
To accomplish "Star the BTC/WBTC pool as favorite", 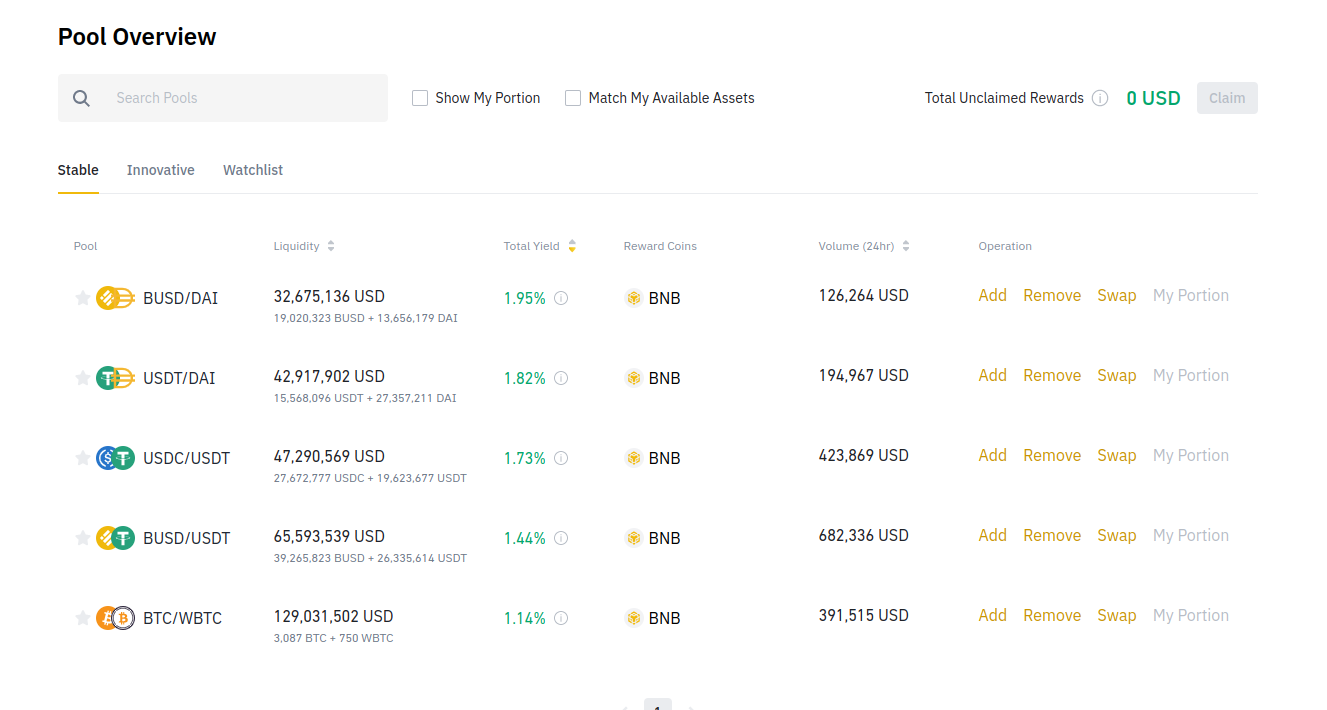I will coord(83,618).
